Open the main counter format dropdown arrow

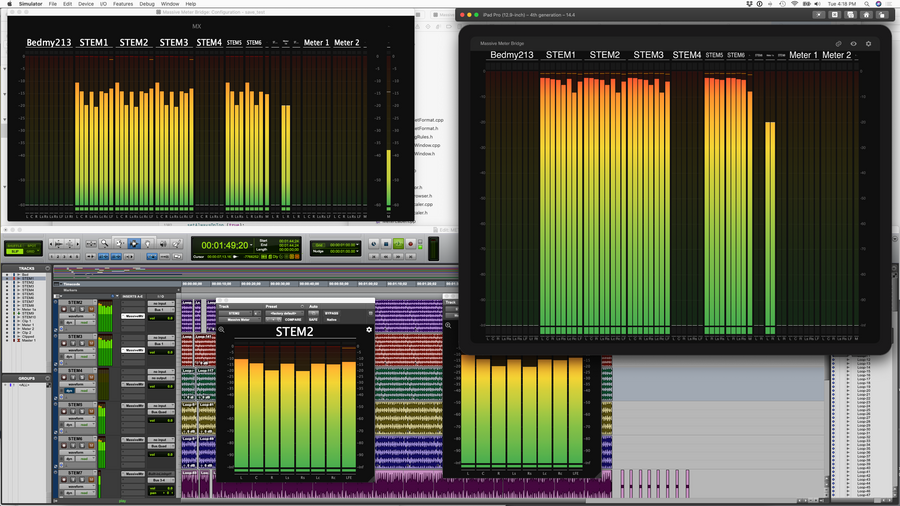(x=252, y=245)
